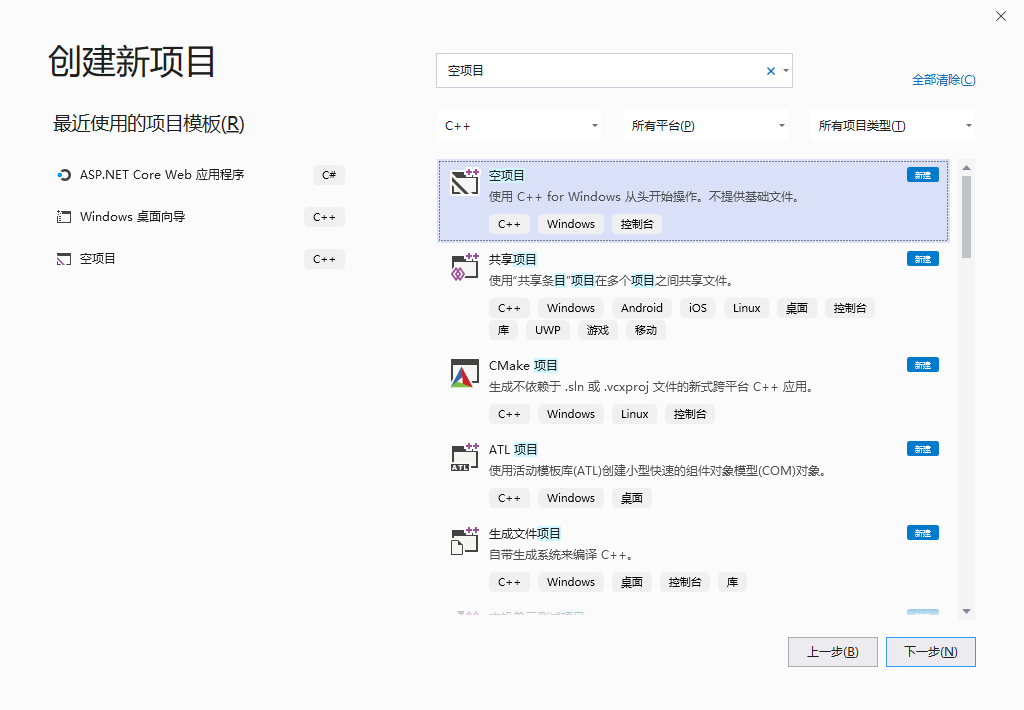The height and width of the screenshot is (710, 1024).
Task: Open the 所有项目类型 filter dropdown
Action: click(893, 125)
